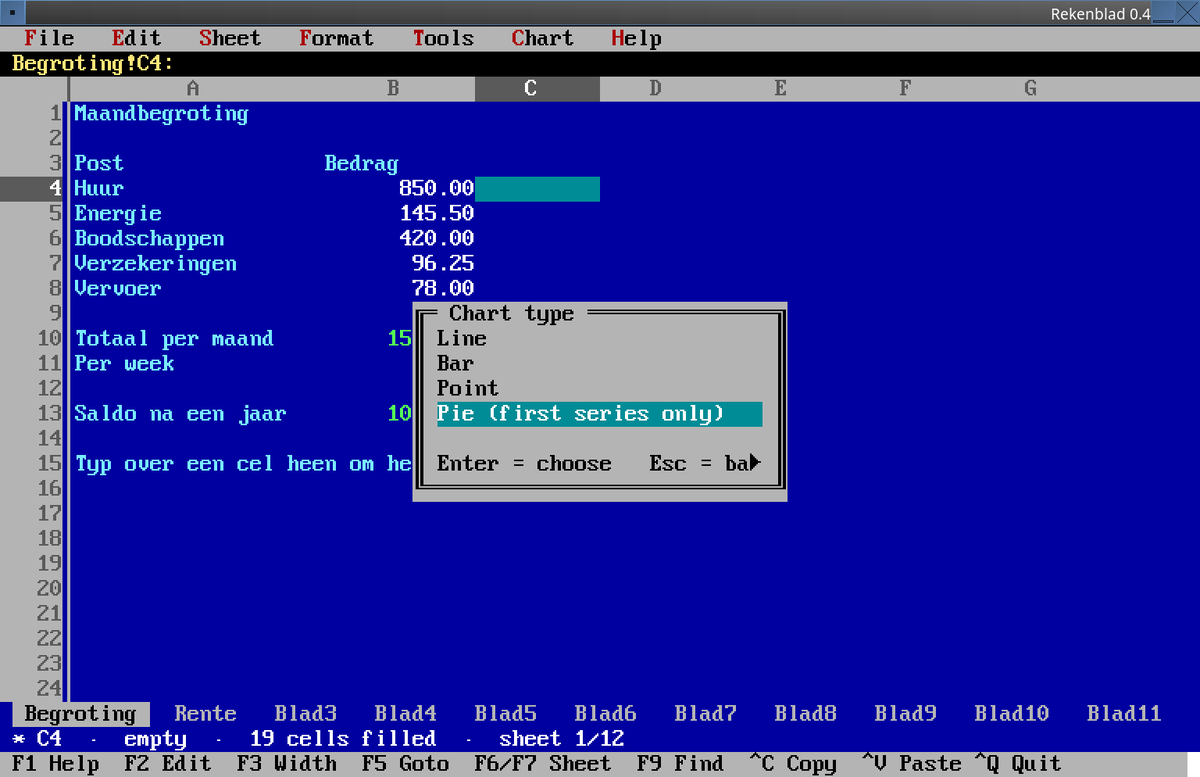Click the F3 Width shortcut

coord(286,764)
